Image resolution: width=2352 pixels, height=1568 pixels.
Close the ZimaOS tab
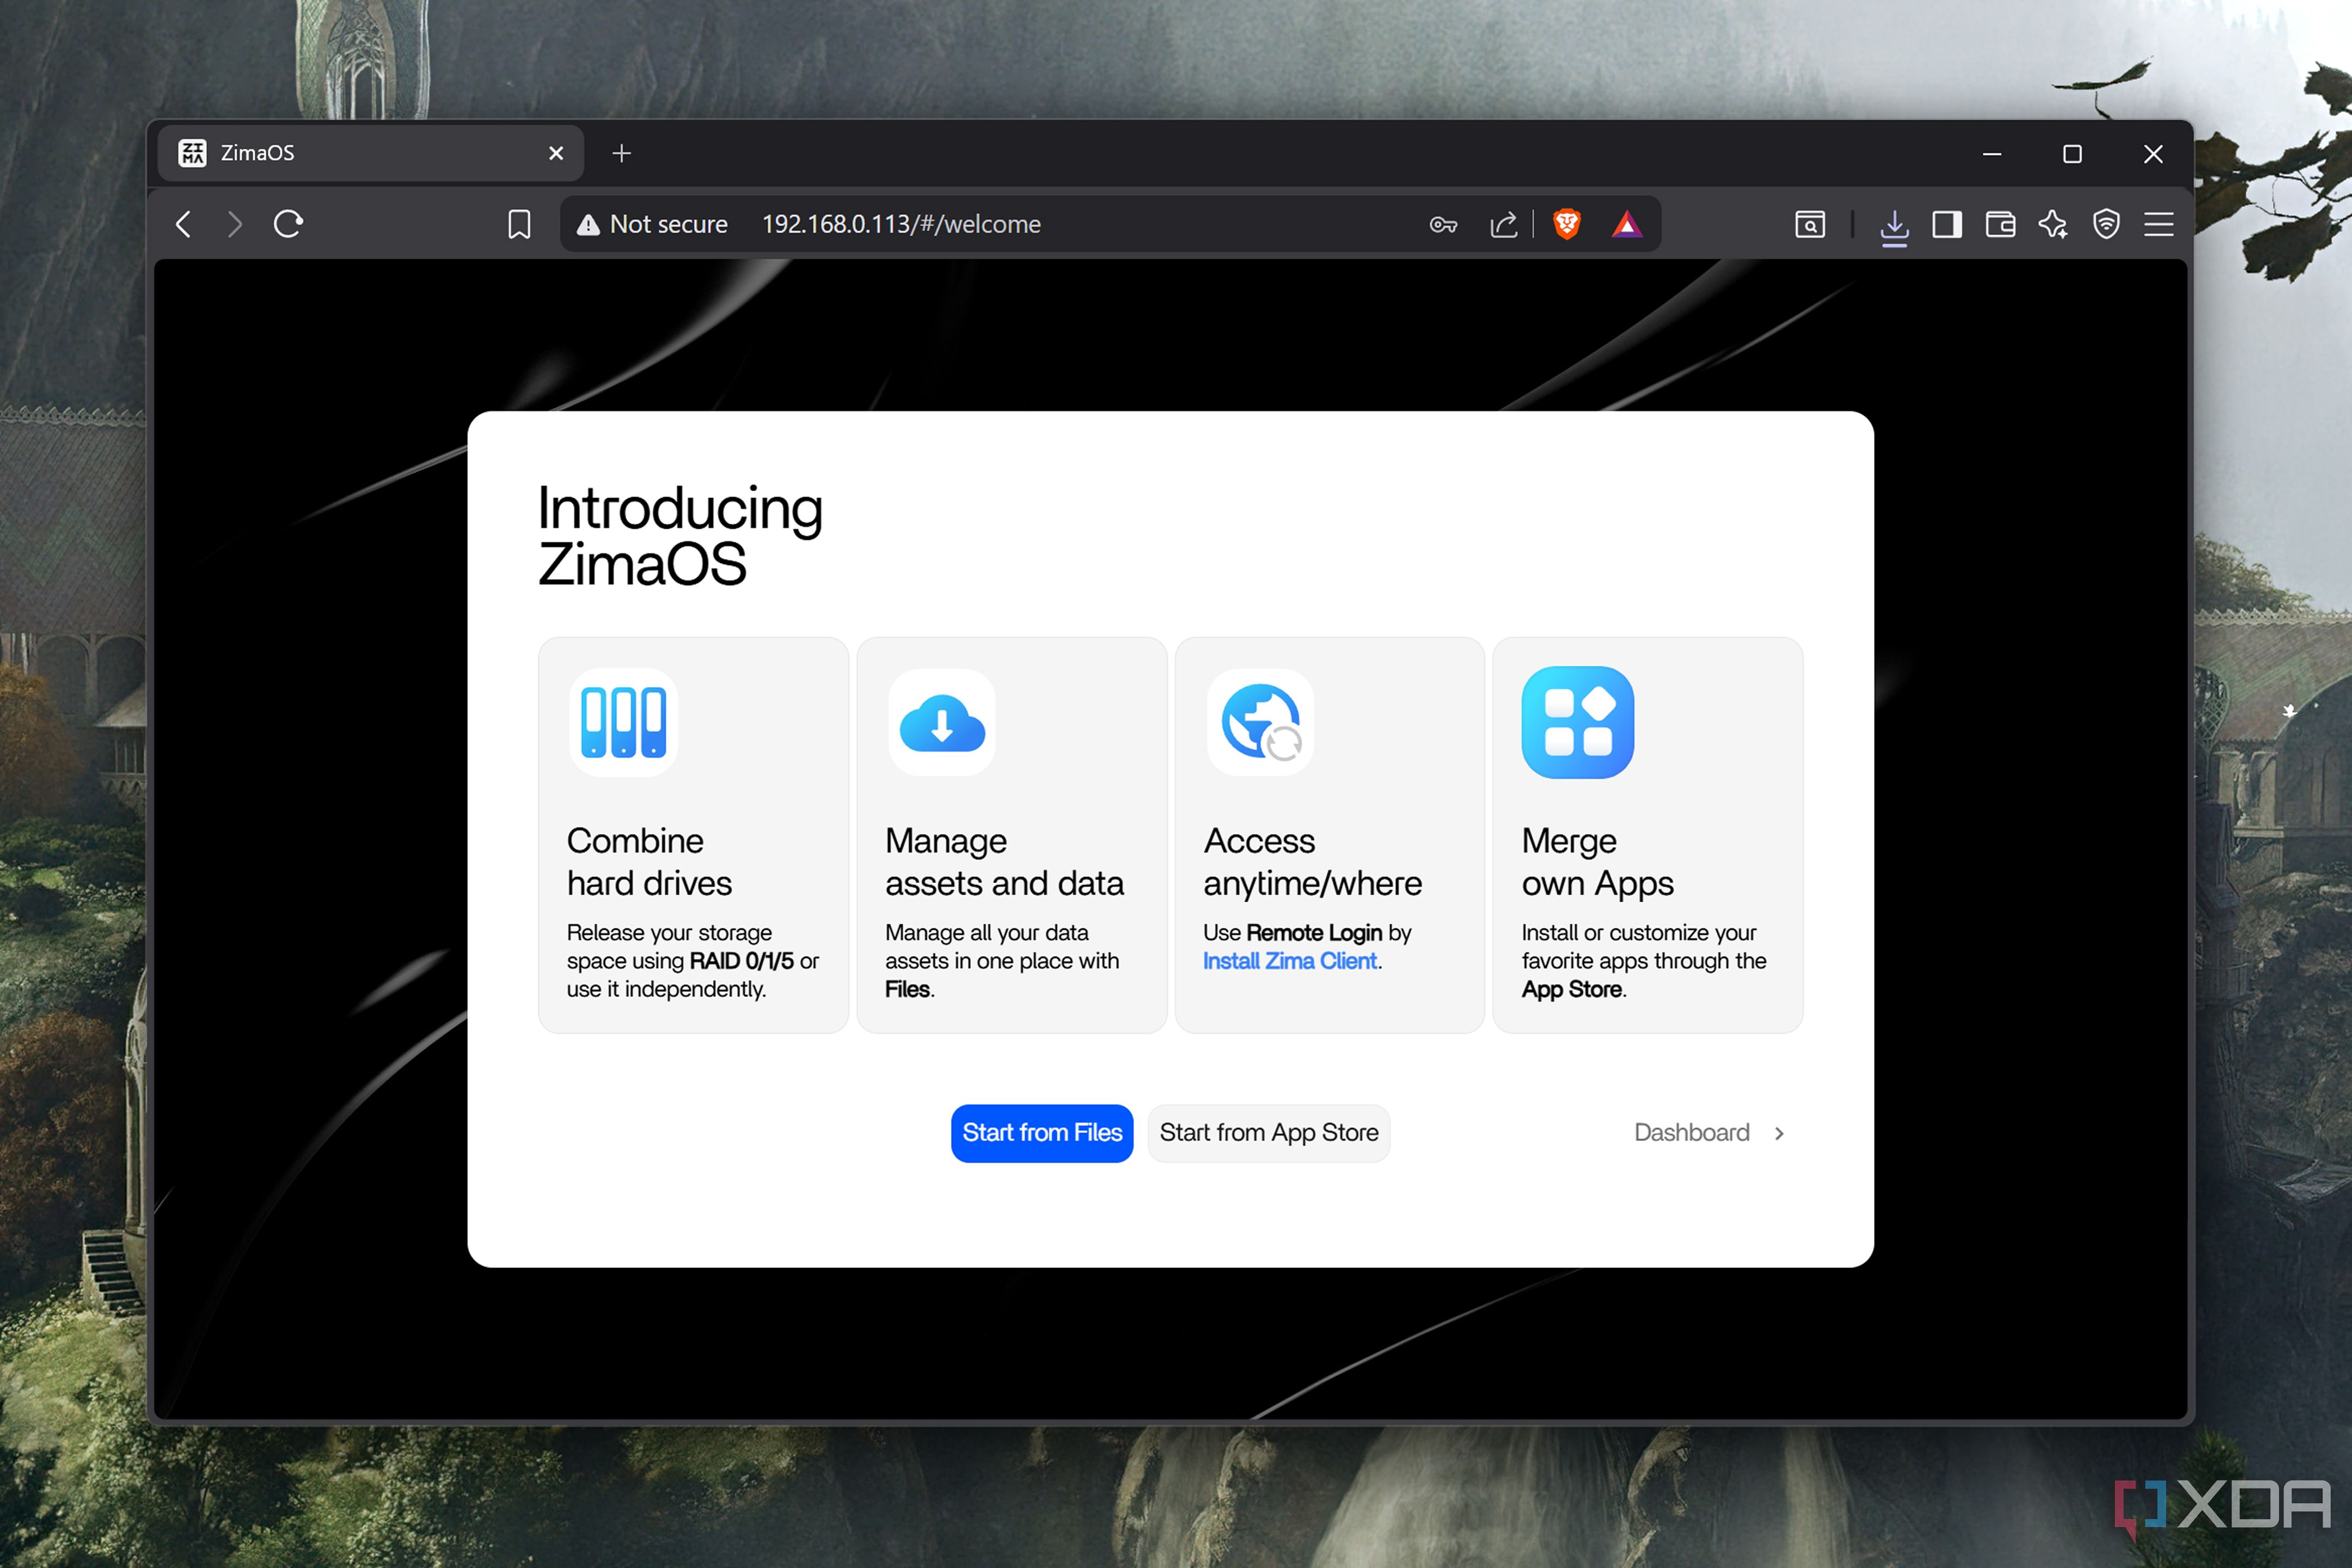click(556, 153)
